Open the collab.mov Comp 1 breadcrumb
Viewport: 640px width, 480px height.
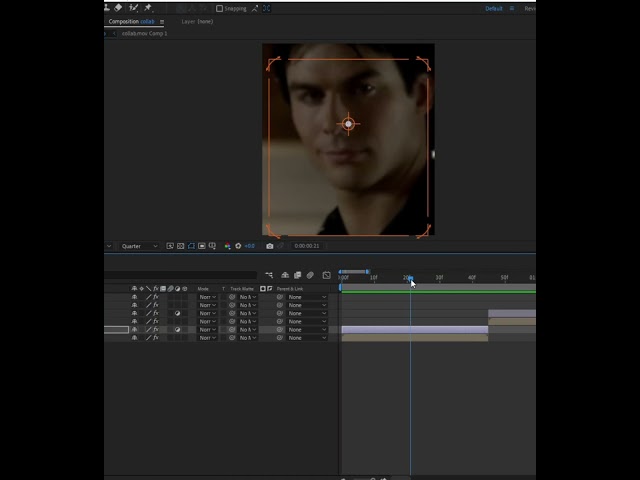144,33
